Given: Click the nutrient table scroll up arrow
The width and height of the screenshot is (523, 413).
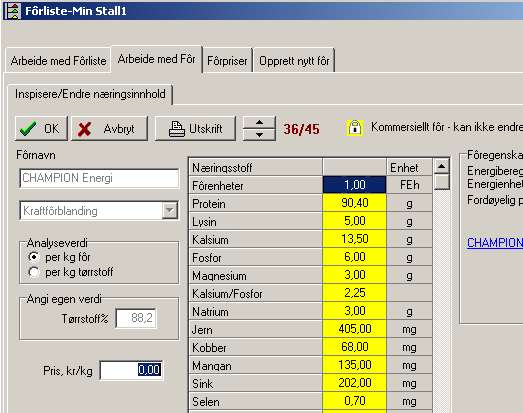Looking at the screenshot, I should pos(441,166).
